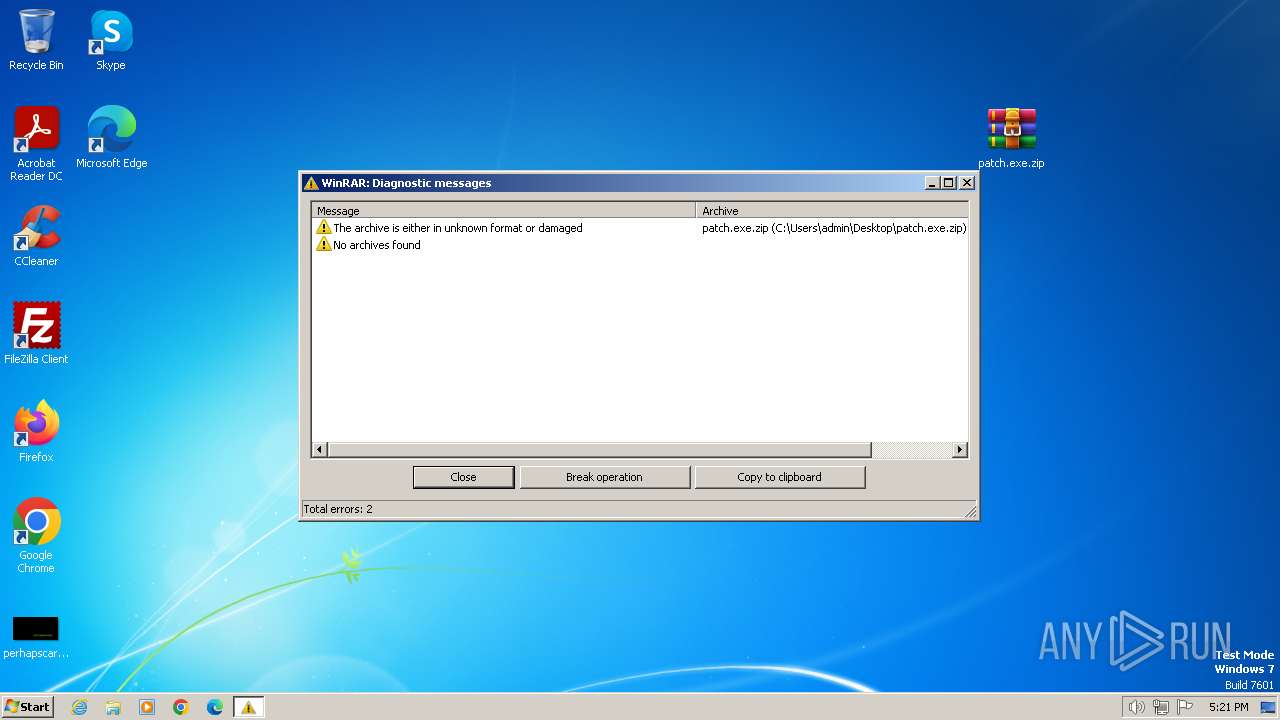Copy diagnostic messages to clipboard

[780, 477]
